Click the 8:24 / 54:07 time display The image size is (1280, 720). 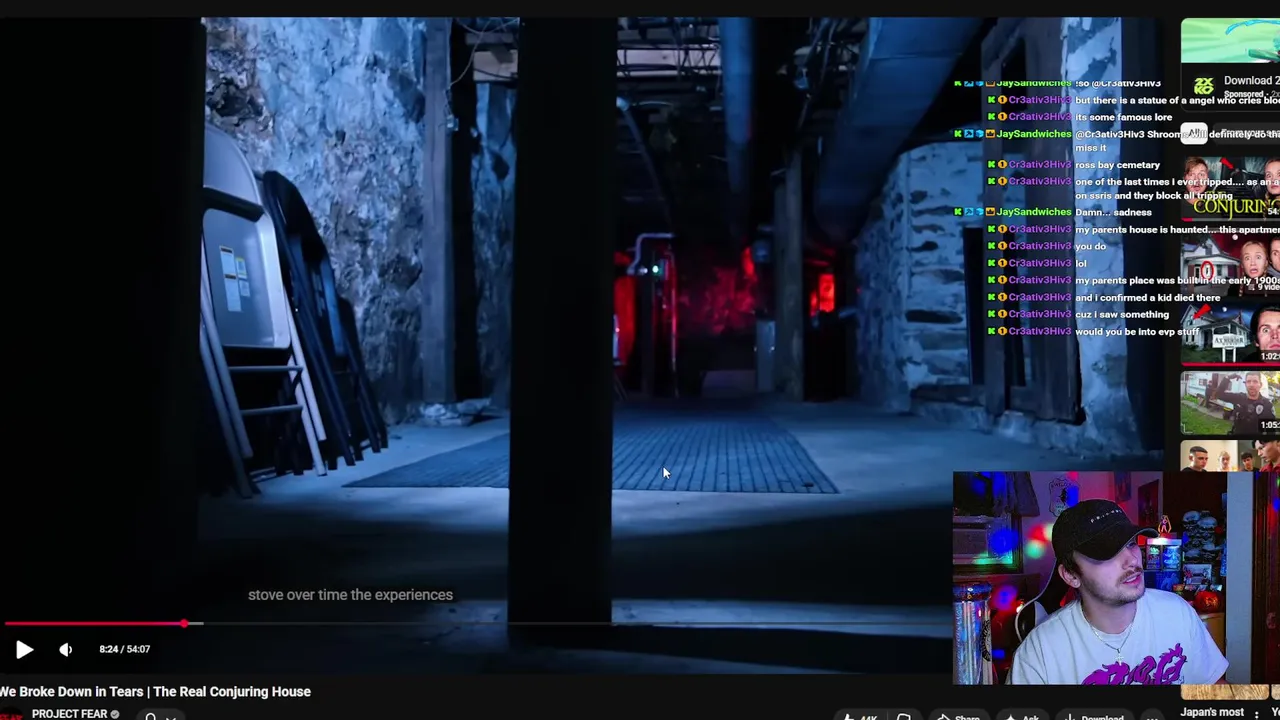(x=125, y=649)
